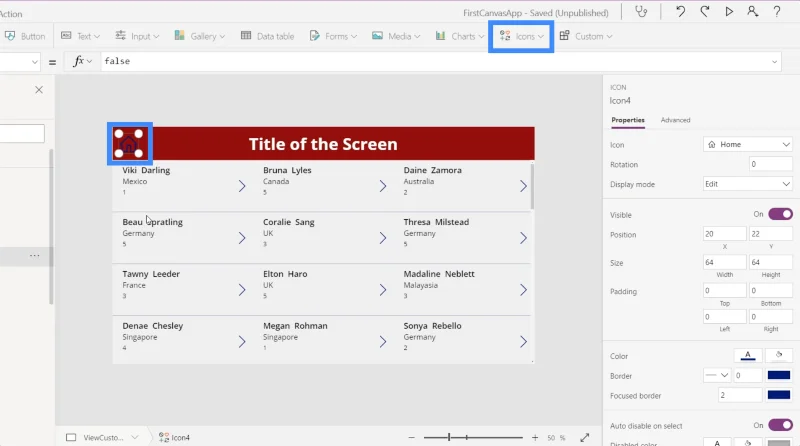Select Icon4 breadcrumb in status bar
Image resolution: width=800 pixels, height=446 pixels.
174,438
